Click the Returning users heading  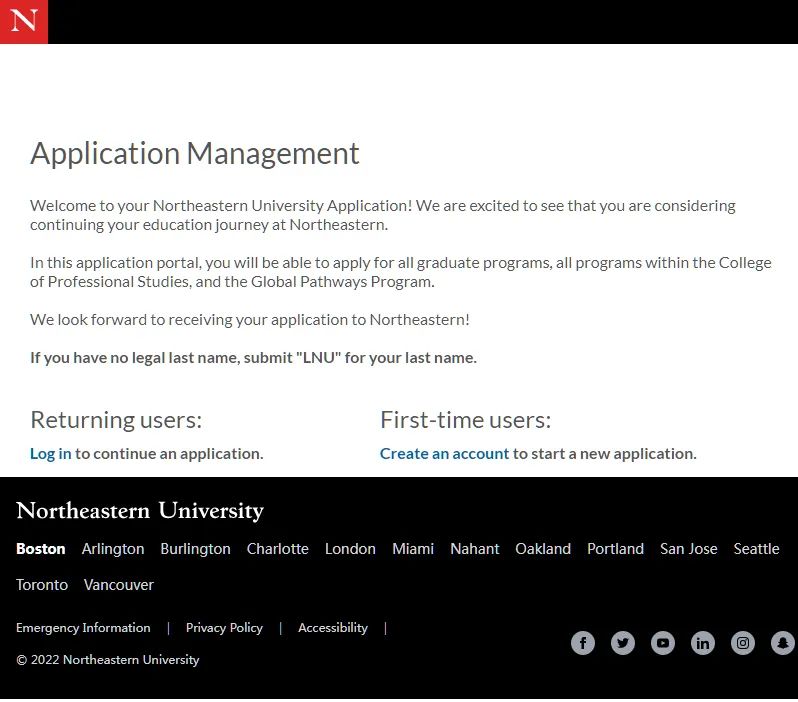coord(116,420)
